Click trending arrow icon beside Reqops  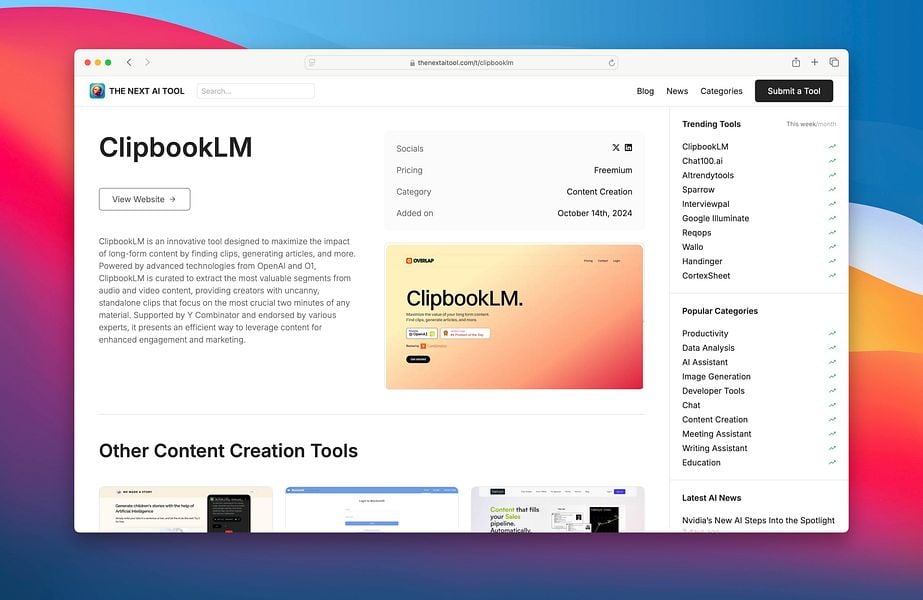click(832, 233)
